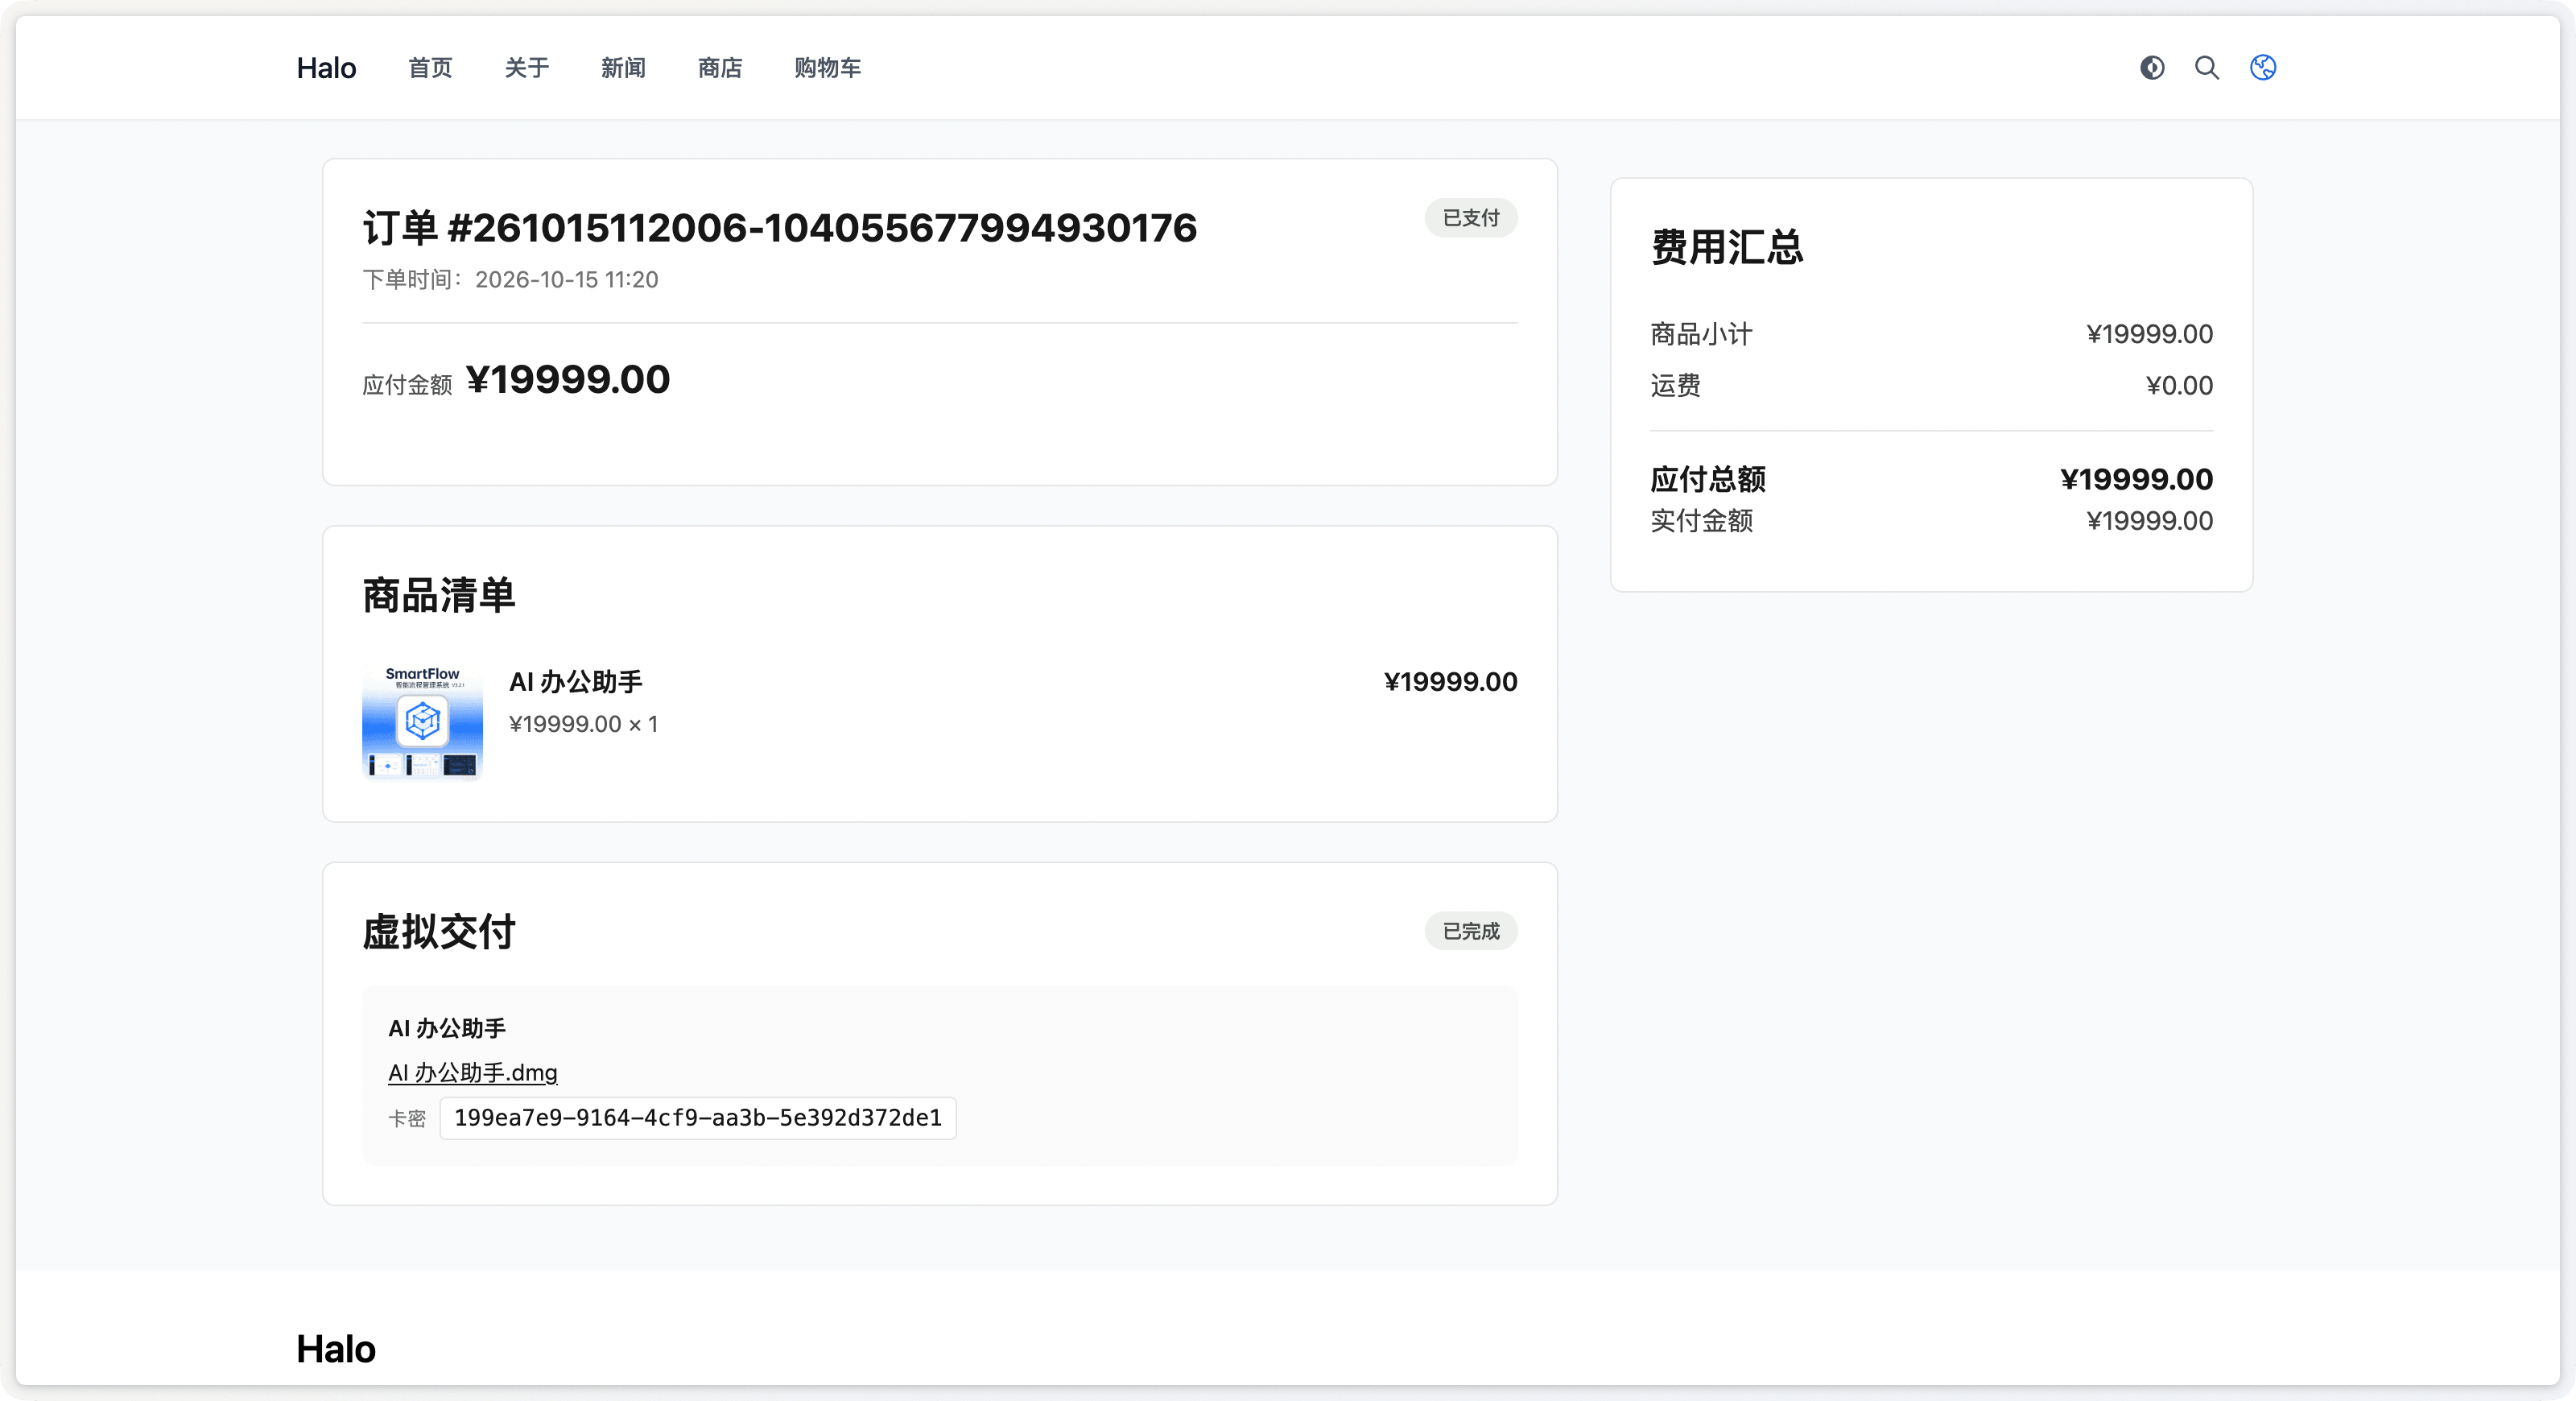Click the SmartFlow product thumbnail
Screen dimensions: 2576x1401
(422, 722)
